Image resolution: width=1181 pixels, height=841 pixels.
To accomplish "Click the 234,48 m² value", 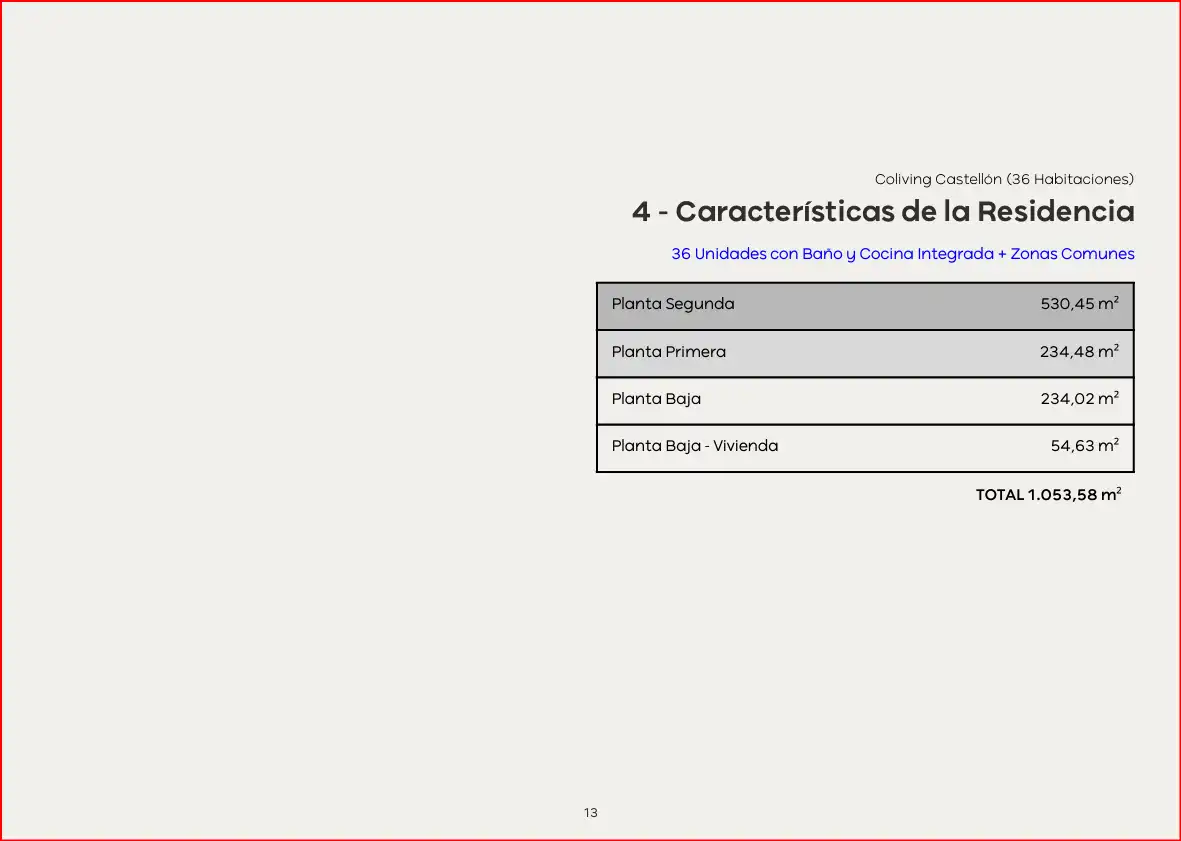I will 1079,351.
